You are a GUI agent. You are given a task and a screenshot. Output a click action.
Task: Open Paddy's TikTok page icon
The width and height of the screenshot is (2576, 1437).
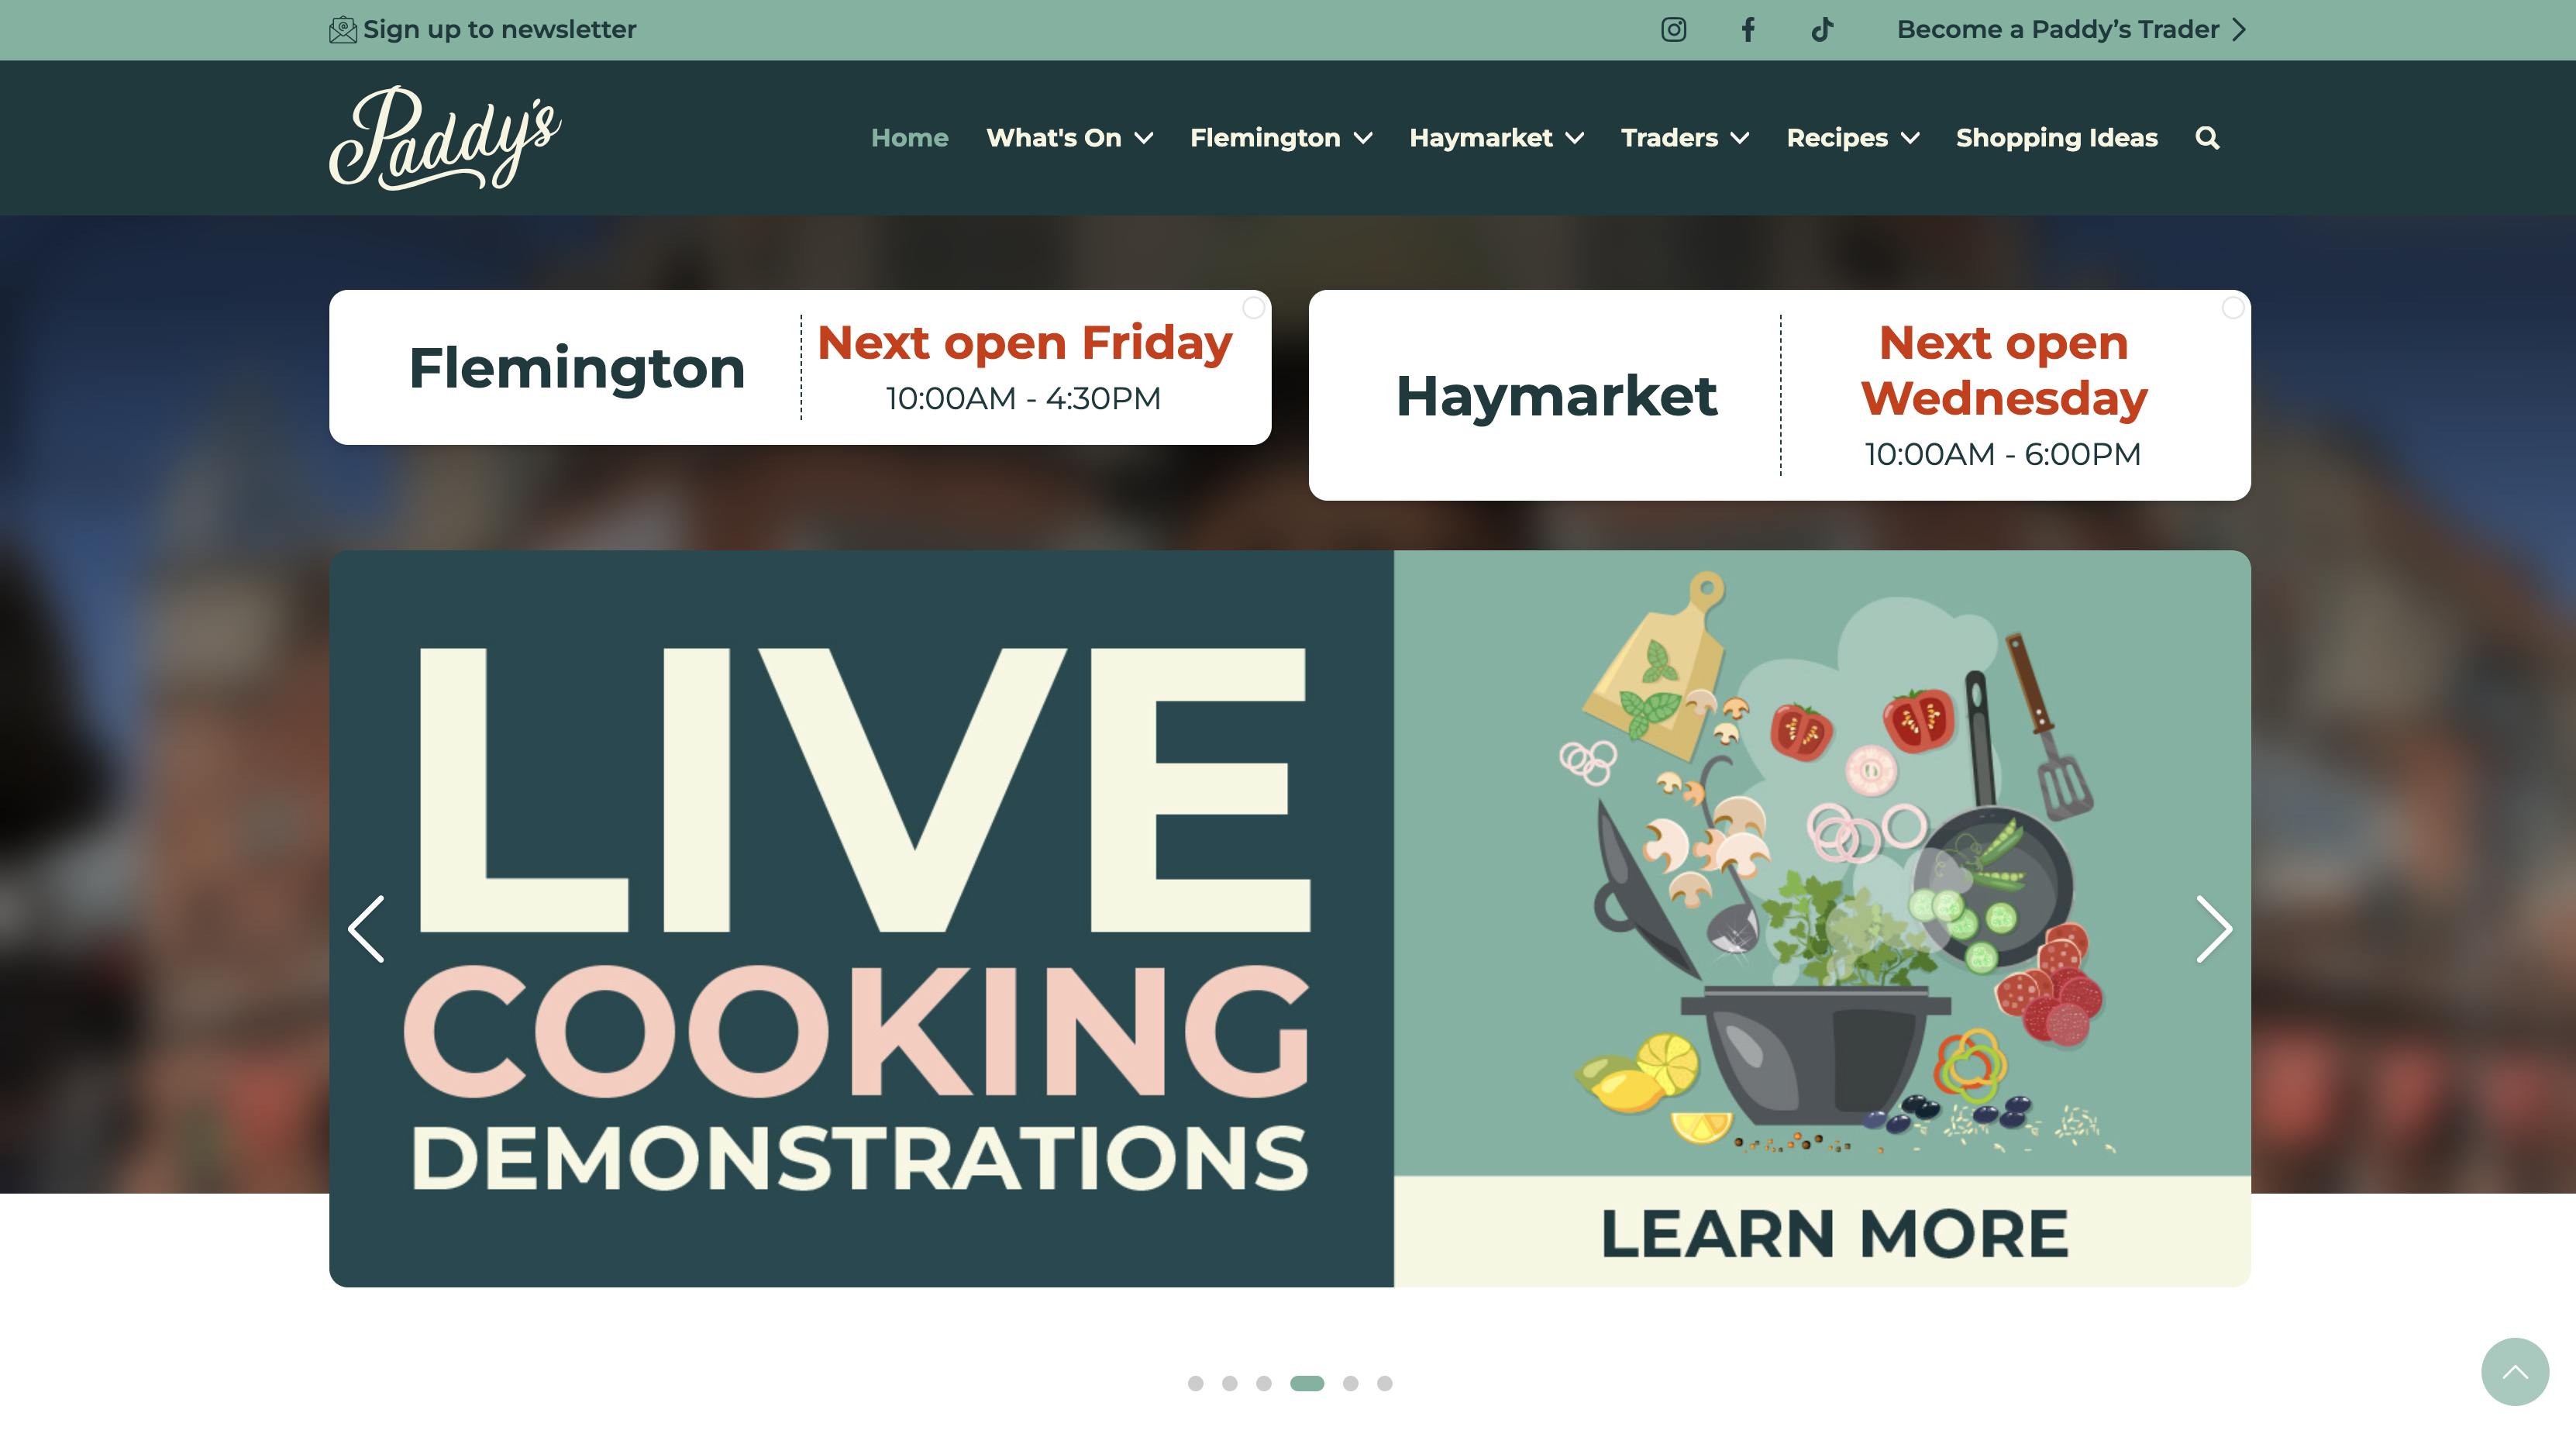(1822, 29)
